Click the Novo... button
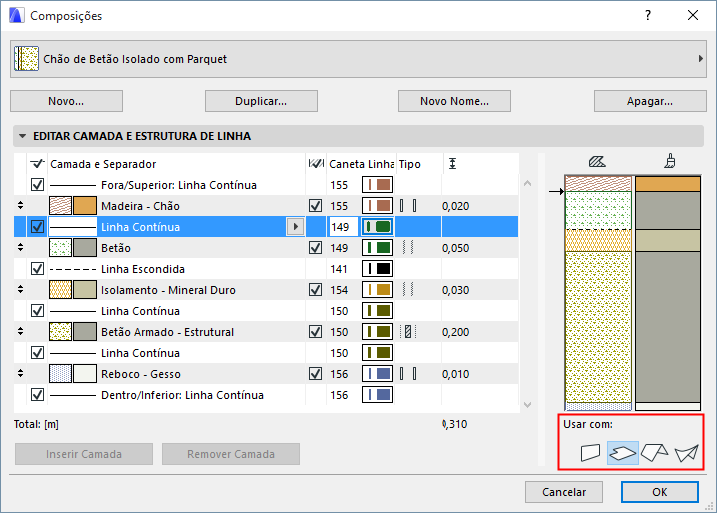This screenshot has width=717, height=513. coord(66,101)
